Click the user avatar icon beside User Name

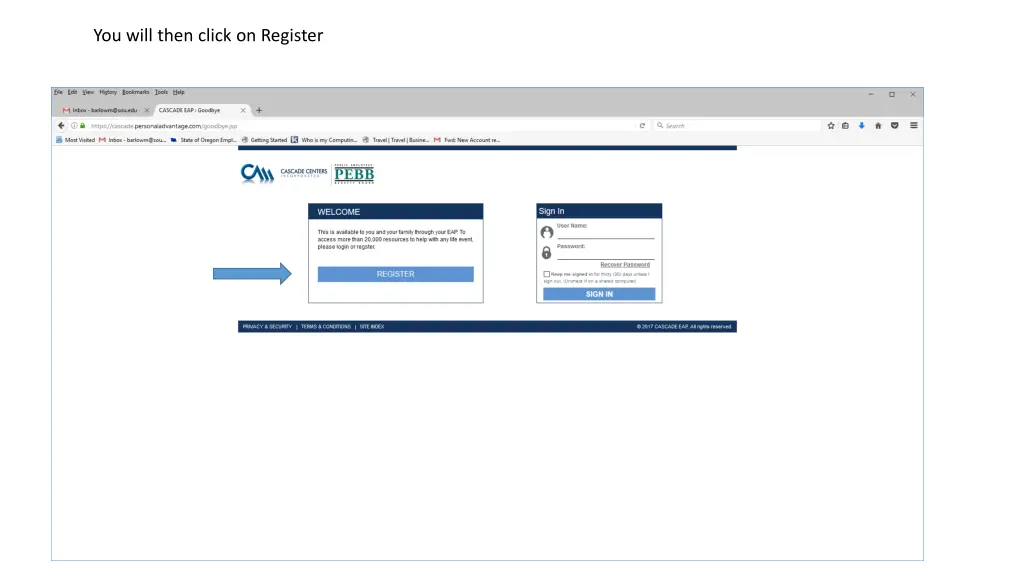coord(547,232)
